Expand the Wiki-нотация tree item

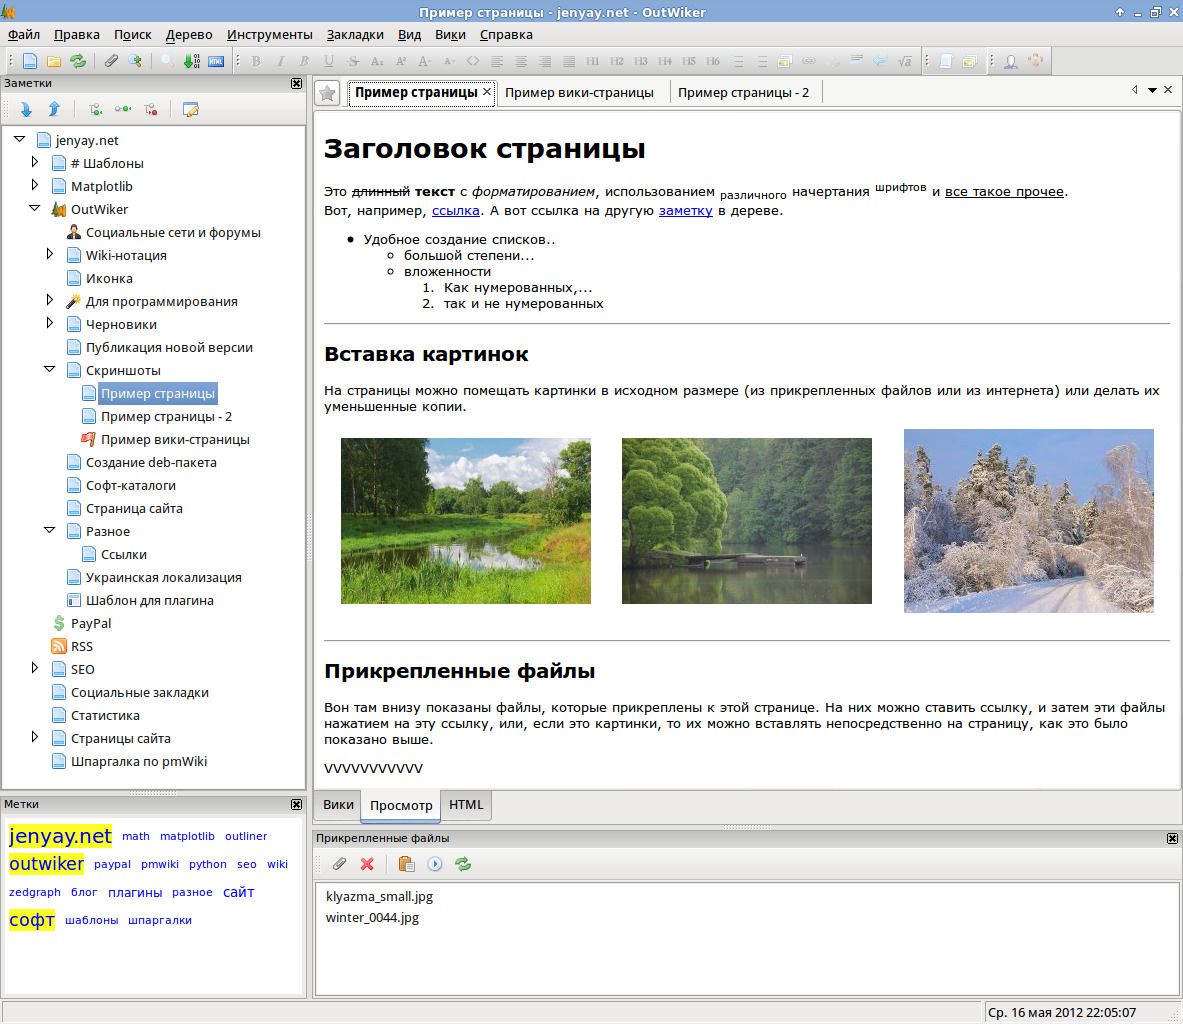pyautogui.click(x=50, y=255)
